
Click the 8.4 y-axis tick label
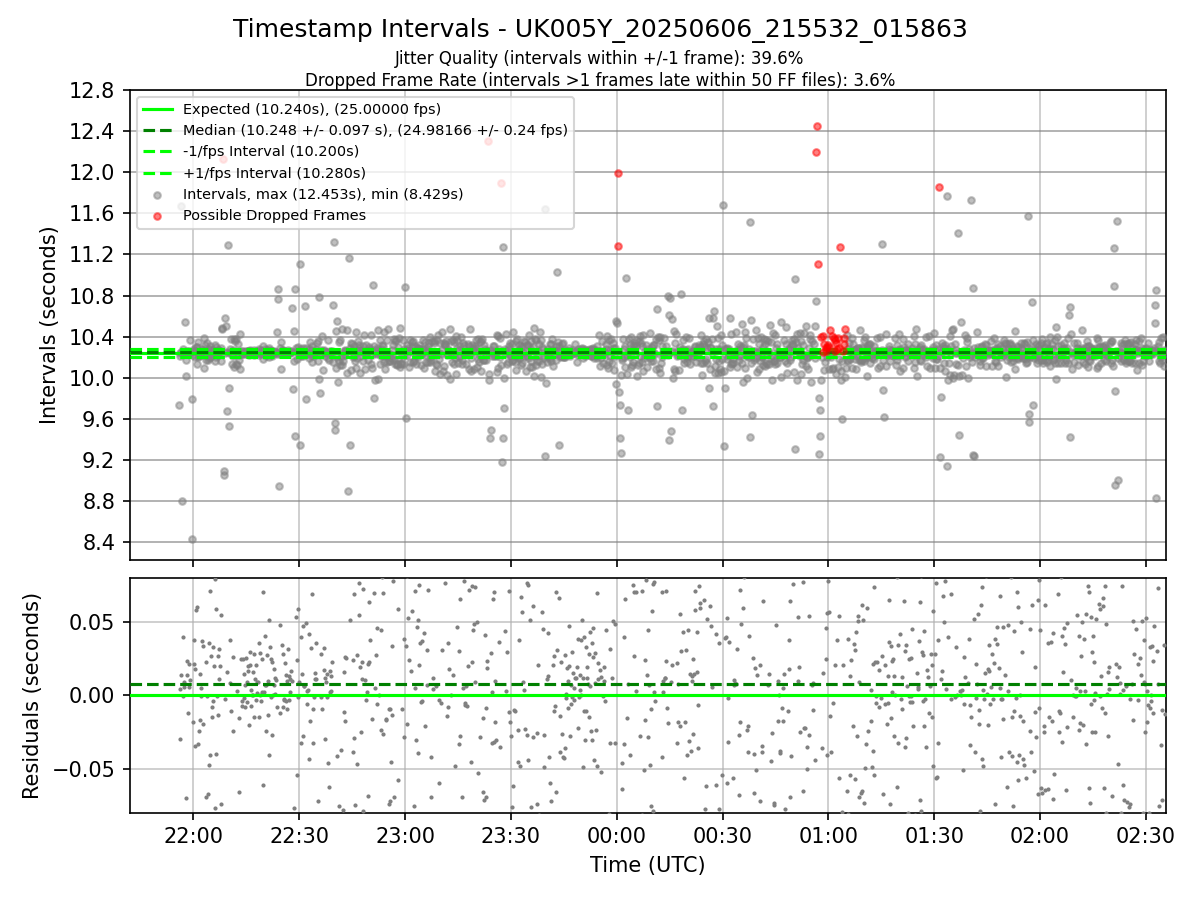(98, 543)
